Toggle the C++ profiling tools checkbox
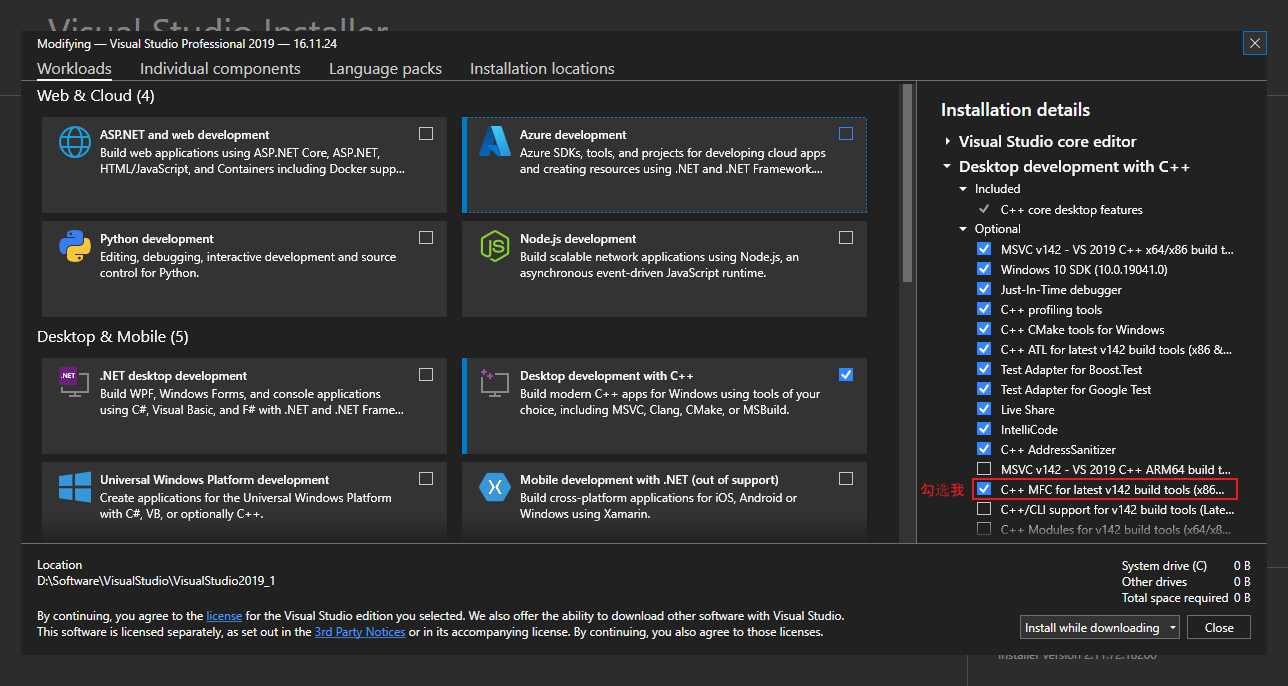The image size is (1288, 686). (x=984, y=309)
